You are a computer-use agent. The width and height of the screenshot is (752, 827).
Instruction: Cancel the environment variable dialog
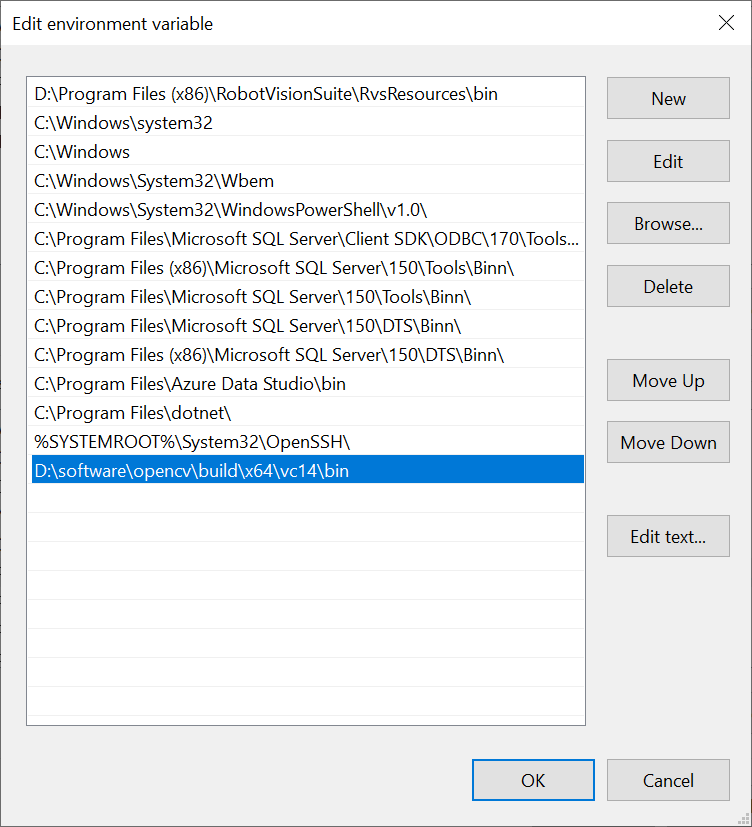click(x=668, y=780)
